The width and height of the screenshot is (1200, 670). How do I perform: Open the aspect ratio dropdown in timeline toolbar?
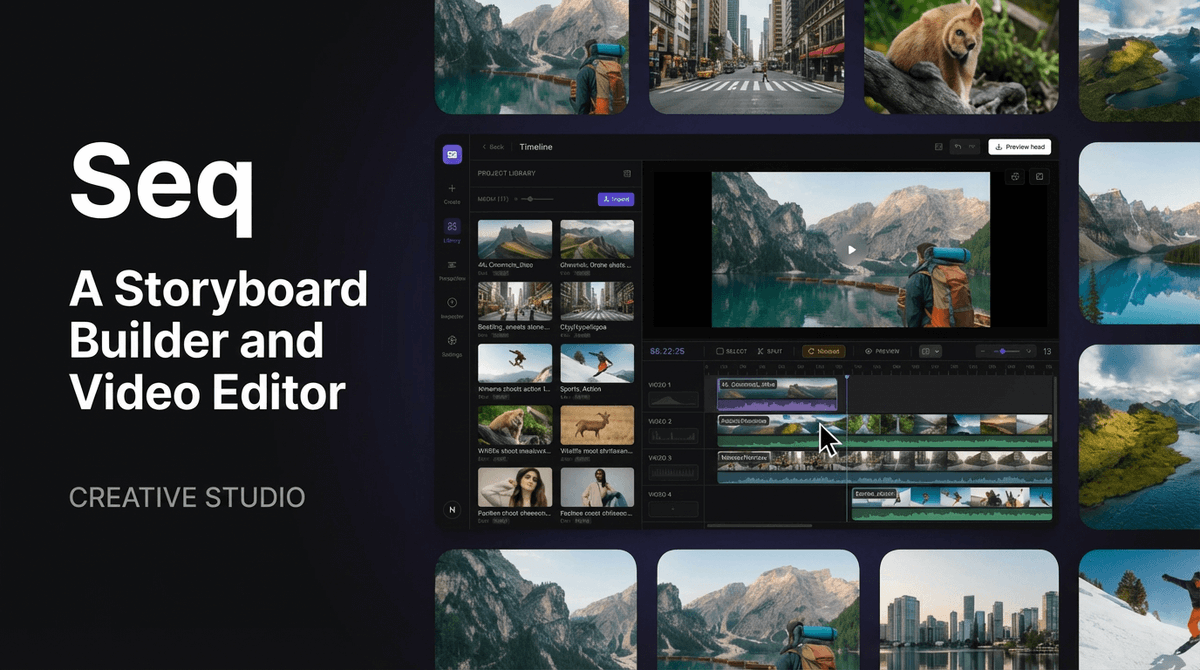[x=930, y=351]
